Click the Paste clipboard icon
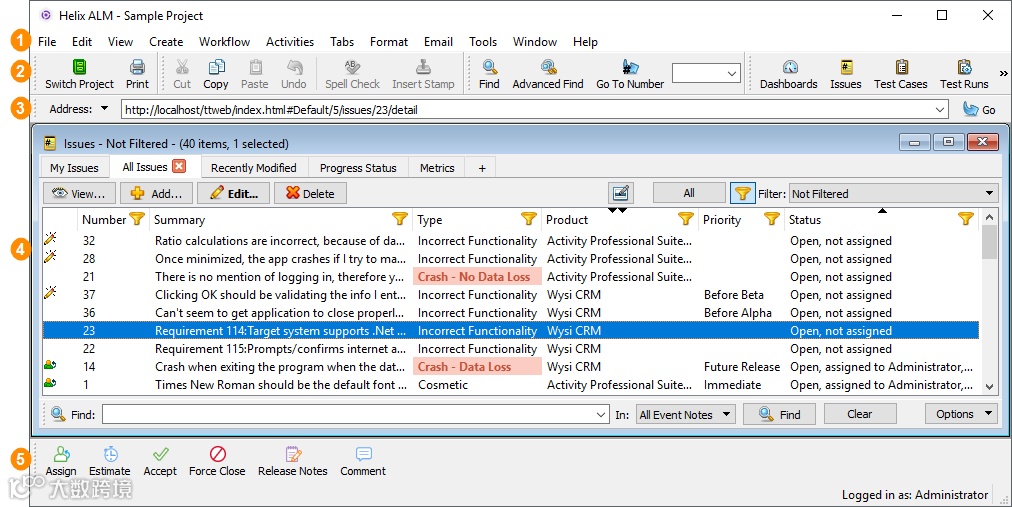1012x507 pixels. click(x=256, y=66)
